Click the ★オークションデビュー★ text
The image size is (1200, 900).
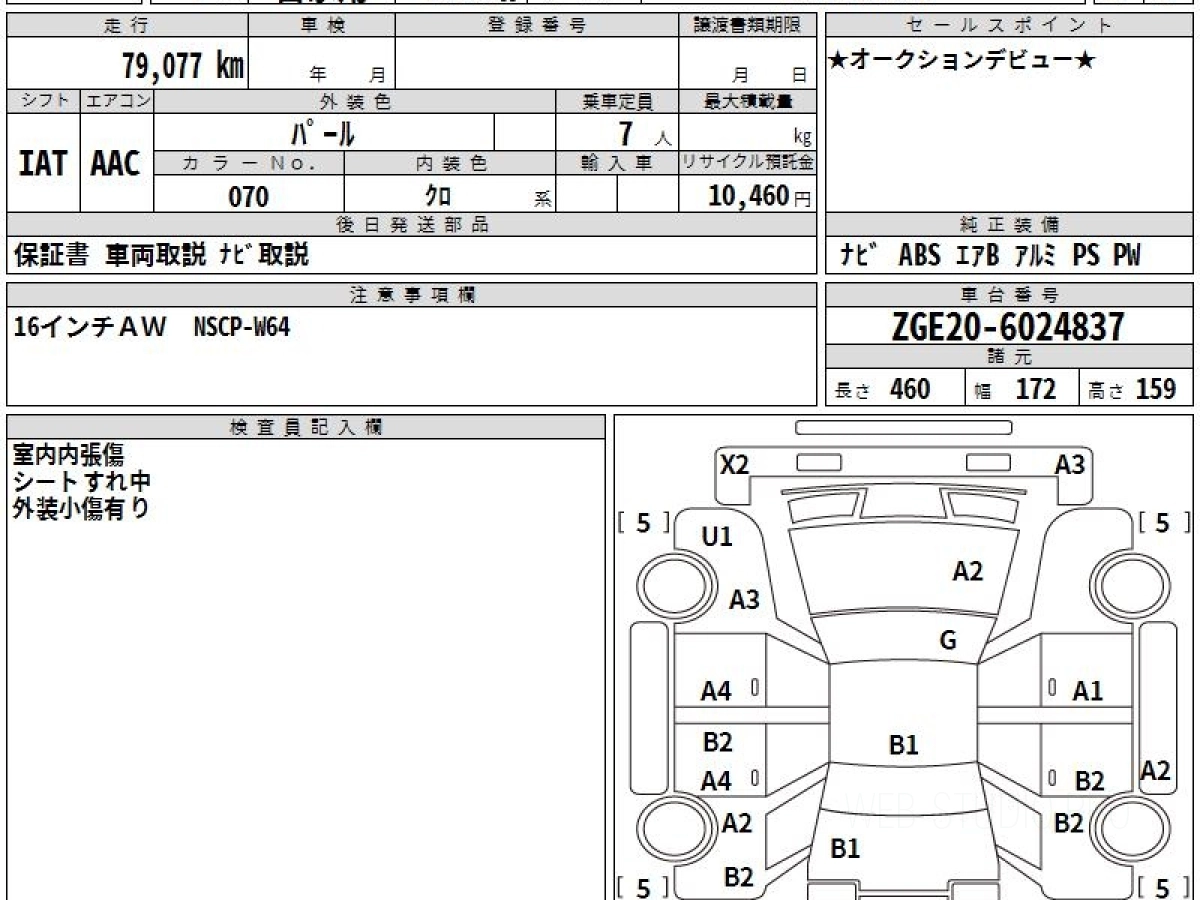coord(962,61)
